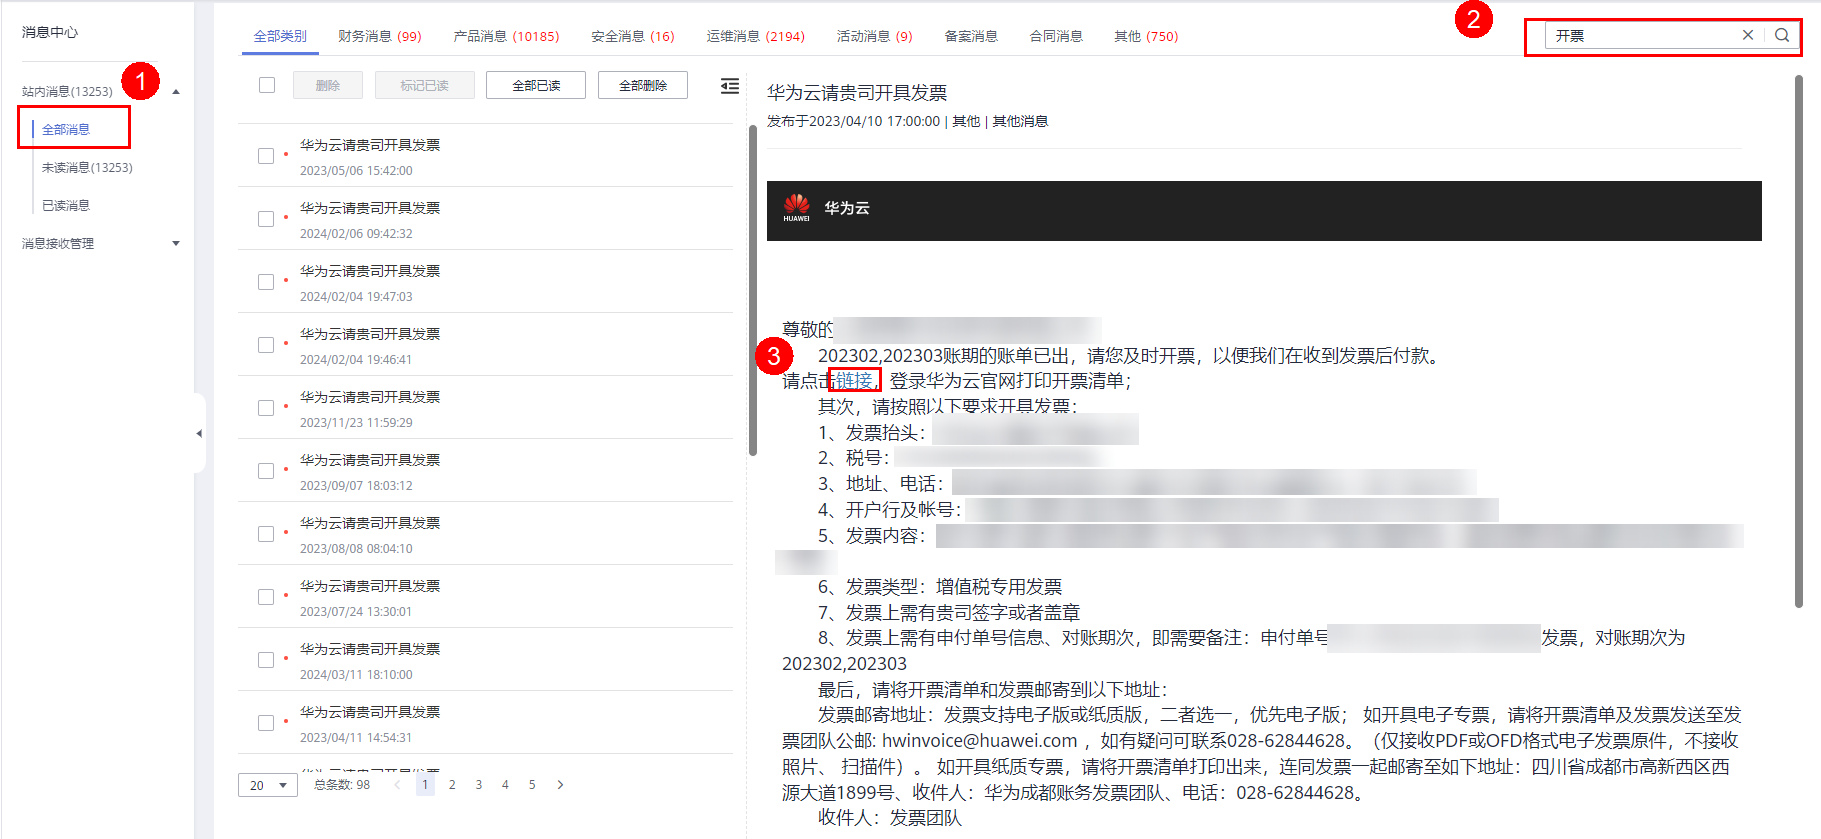Click 总条数: 98 count text
The width and height of the screenshot is (1821, 839).
pyautogui.click(x=342, y=785)
